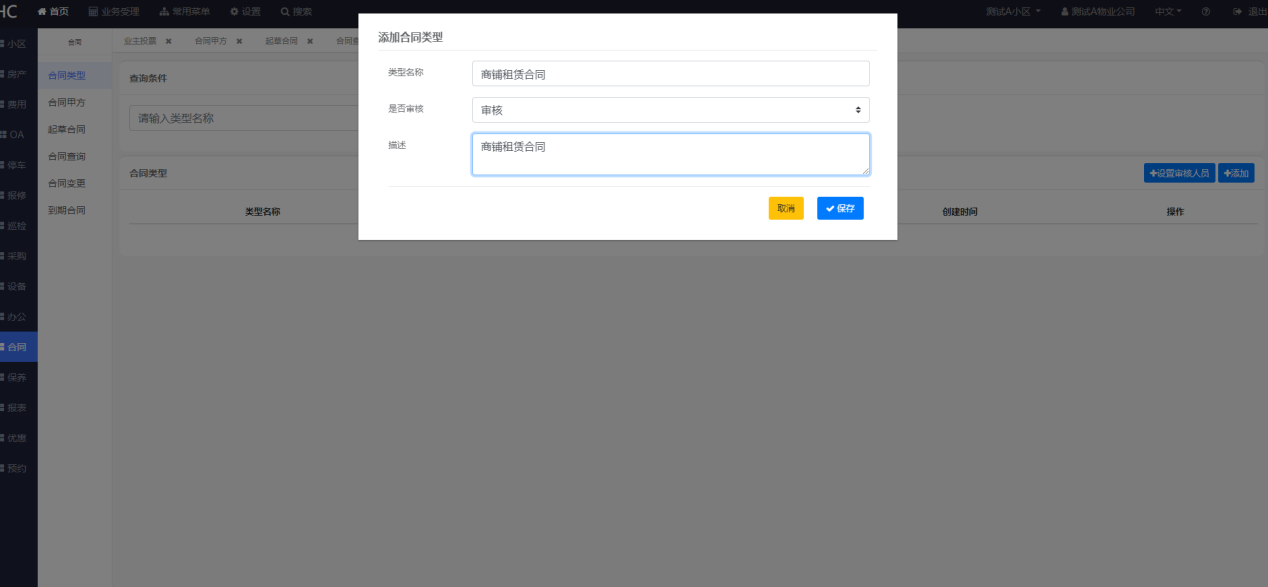This screenshot has width=1268, height=587.
Task: Switch to the 业主投票 tab
Action: pyautogui.click(x=140, y=41)
